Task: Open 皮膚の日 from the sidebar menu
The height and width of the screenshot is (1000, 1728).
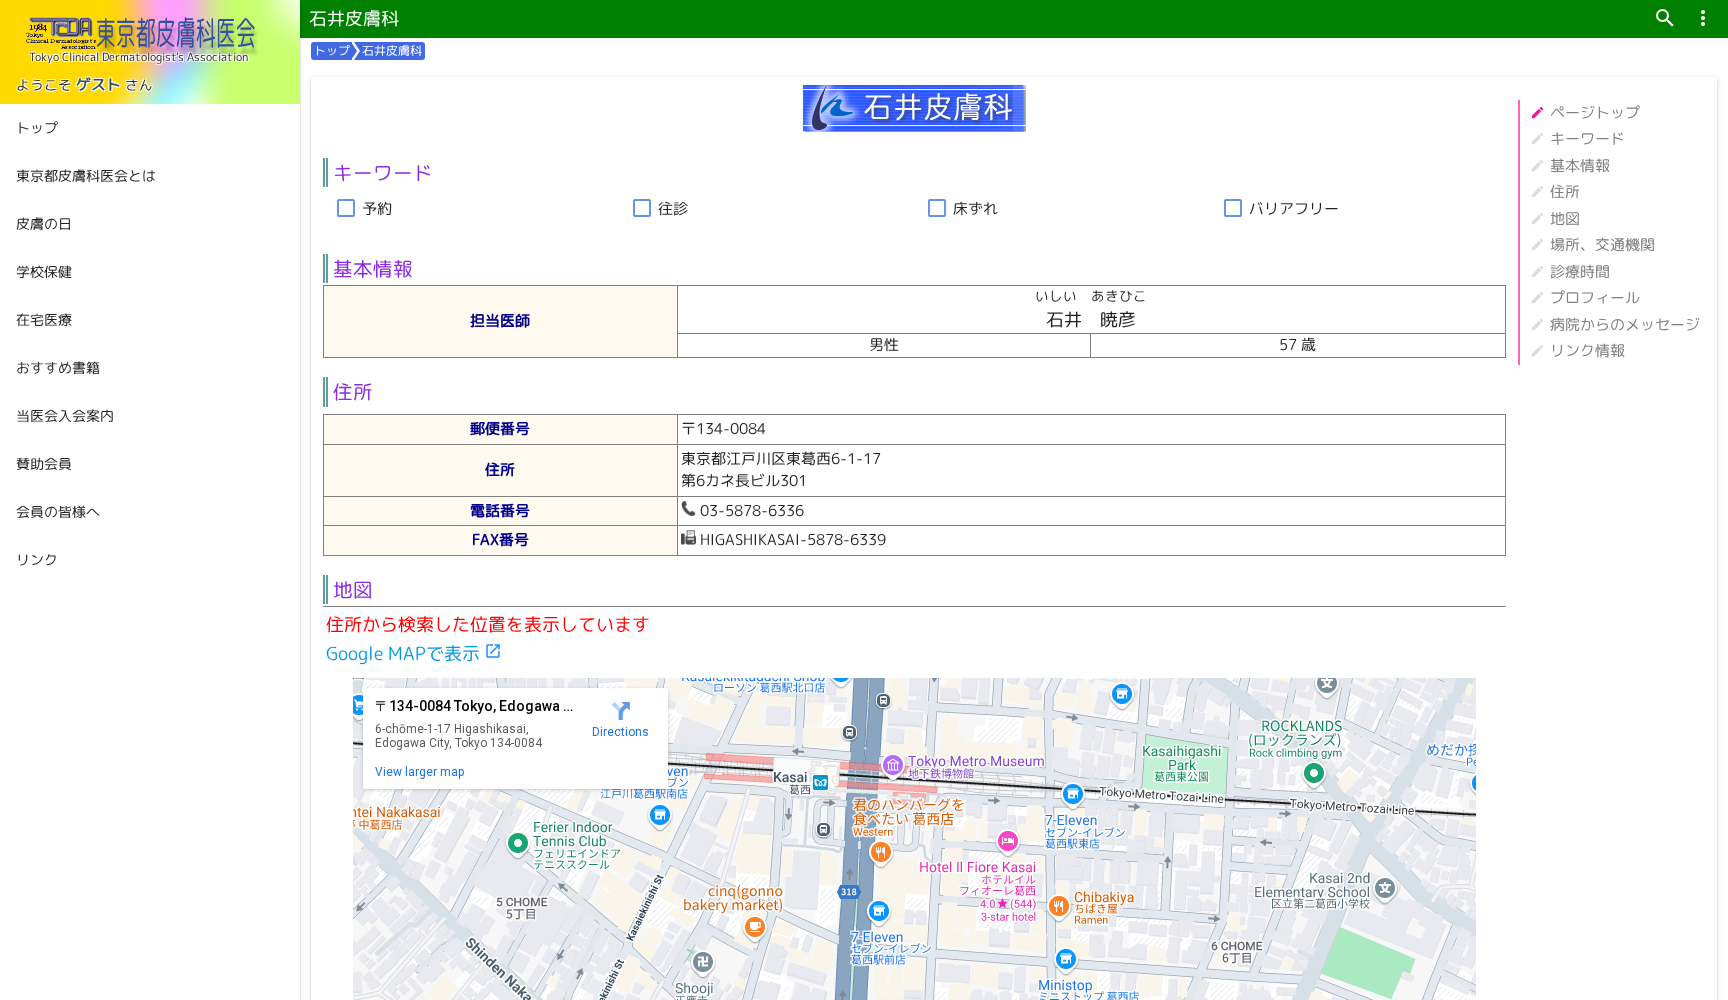Action: pos(42,224)
